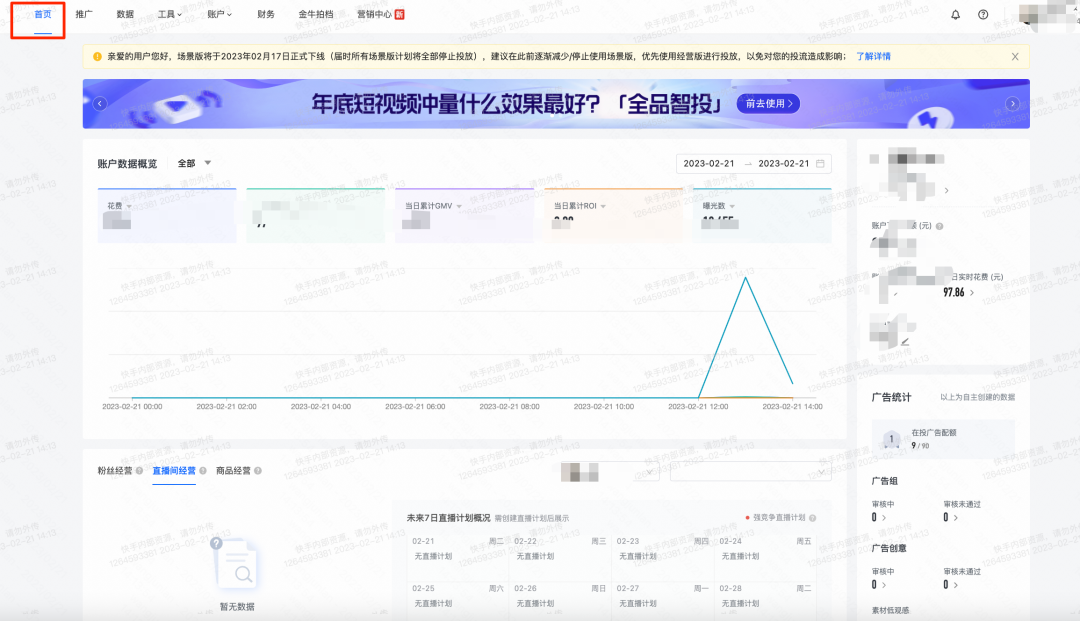Click 2023-02-21 12:00 axis label
Image resolution: width=1080 pixels, height=621 pixels.
pos(698,407)
